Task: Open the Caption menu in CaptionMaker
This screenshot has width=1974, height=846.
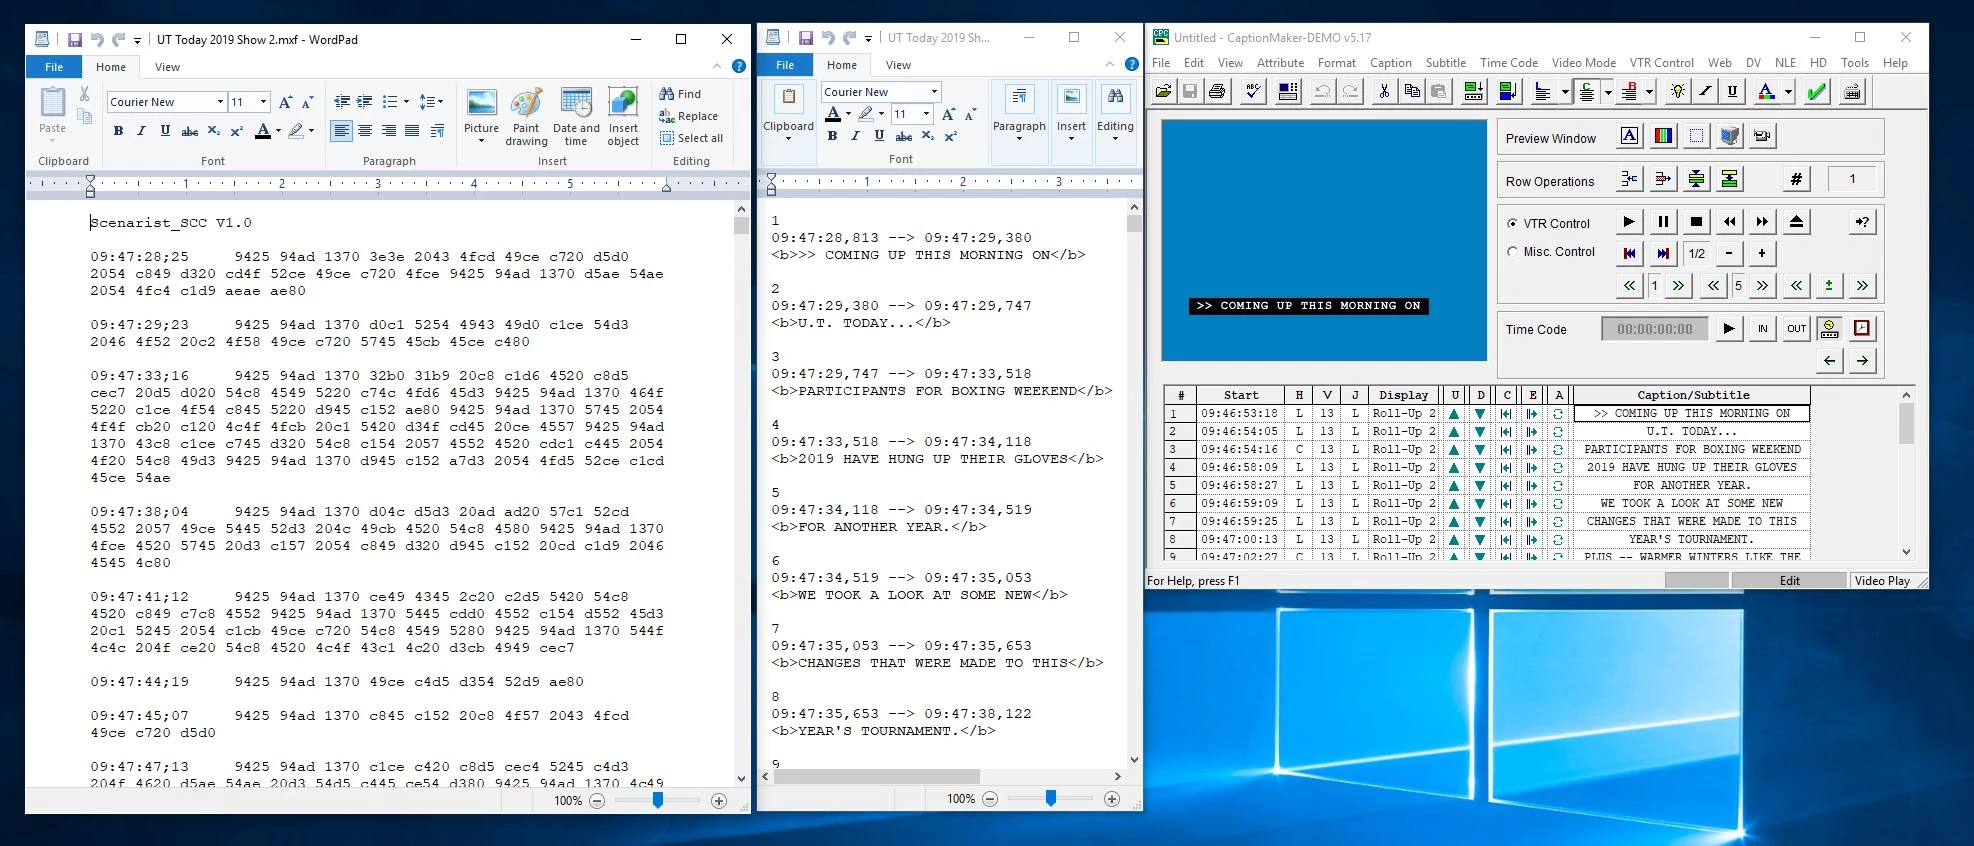Action: (x=1390, y=63)
